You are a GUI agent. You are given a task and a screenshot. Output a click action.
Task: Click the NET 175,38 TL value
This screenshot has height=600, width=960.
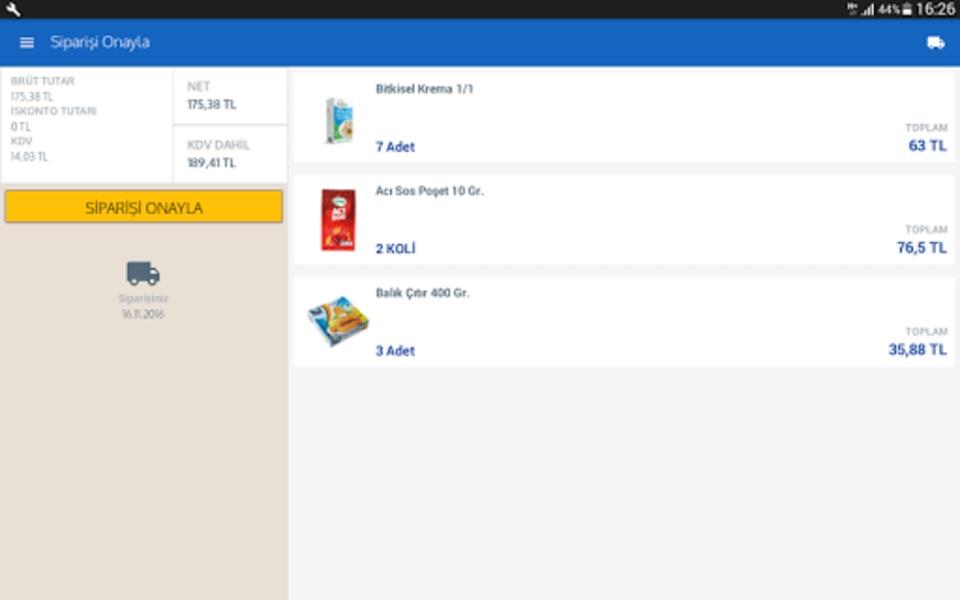(x=211, y=105)
